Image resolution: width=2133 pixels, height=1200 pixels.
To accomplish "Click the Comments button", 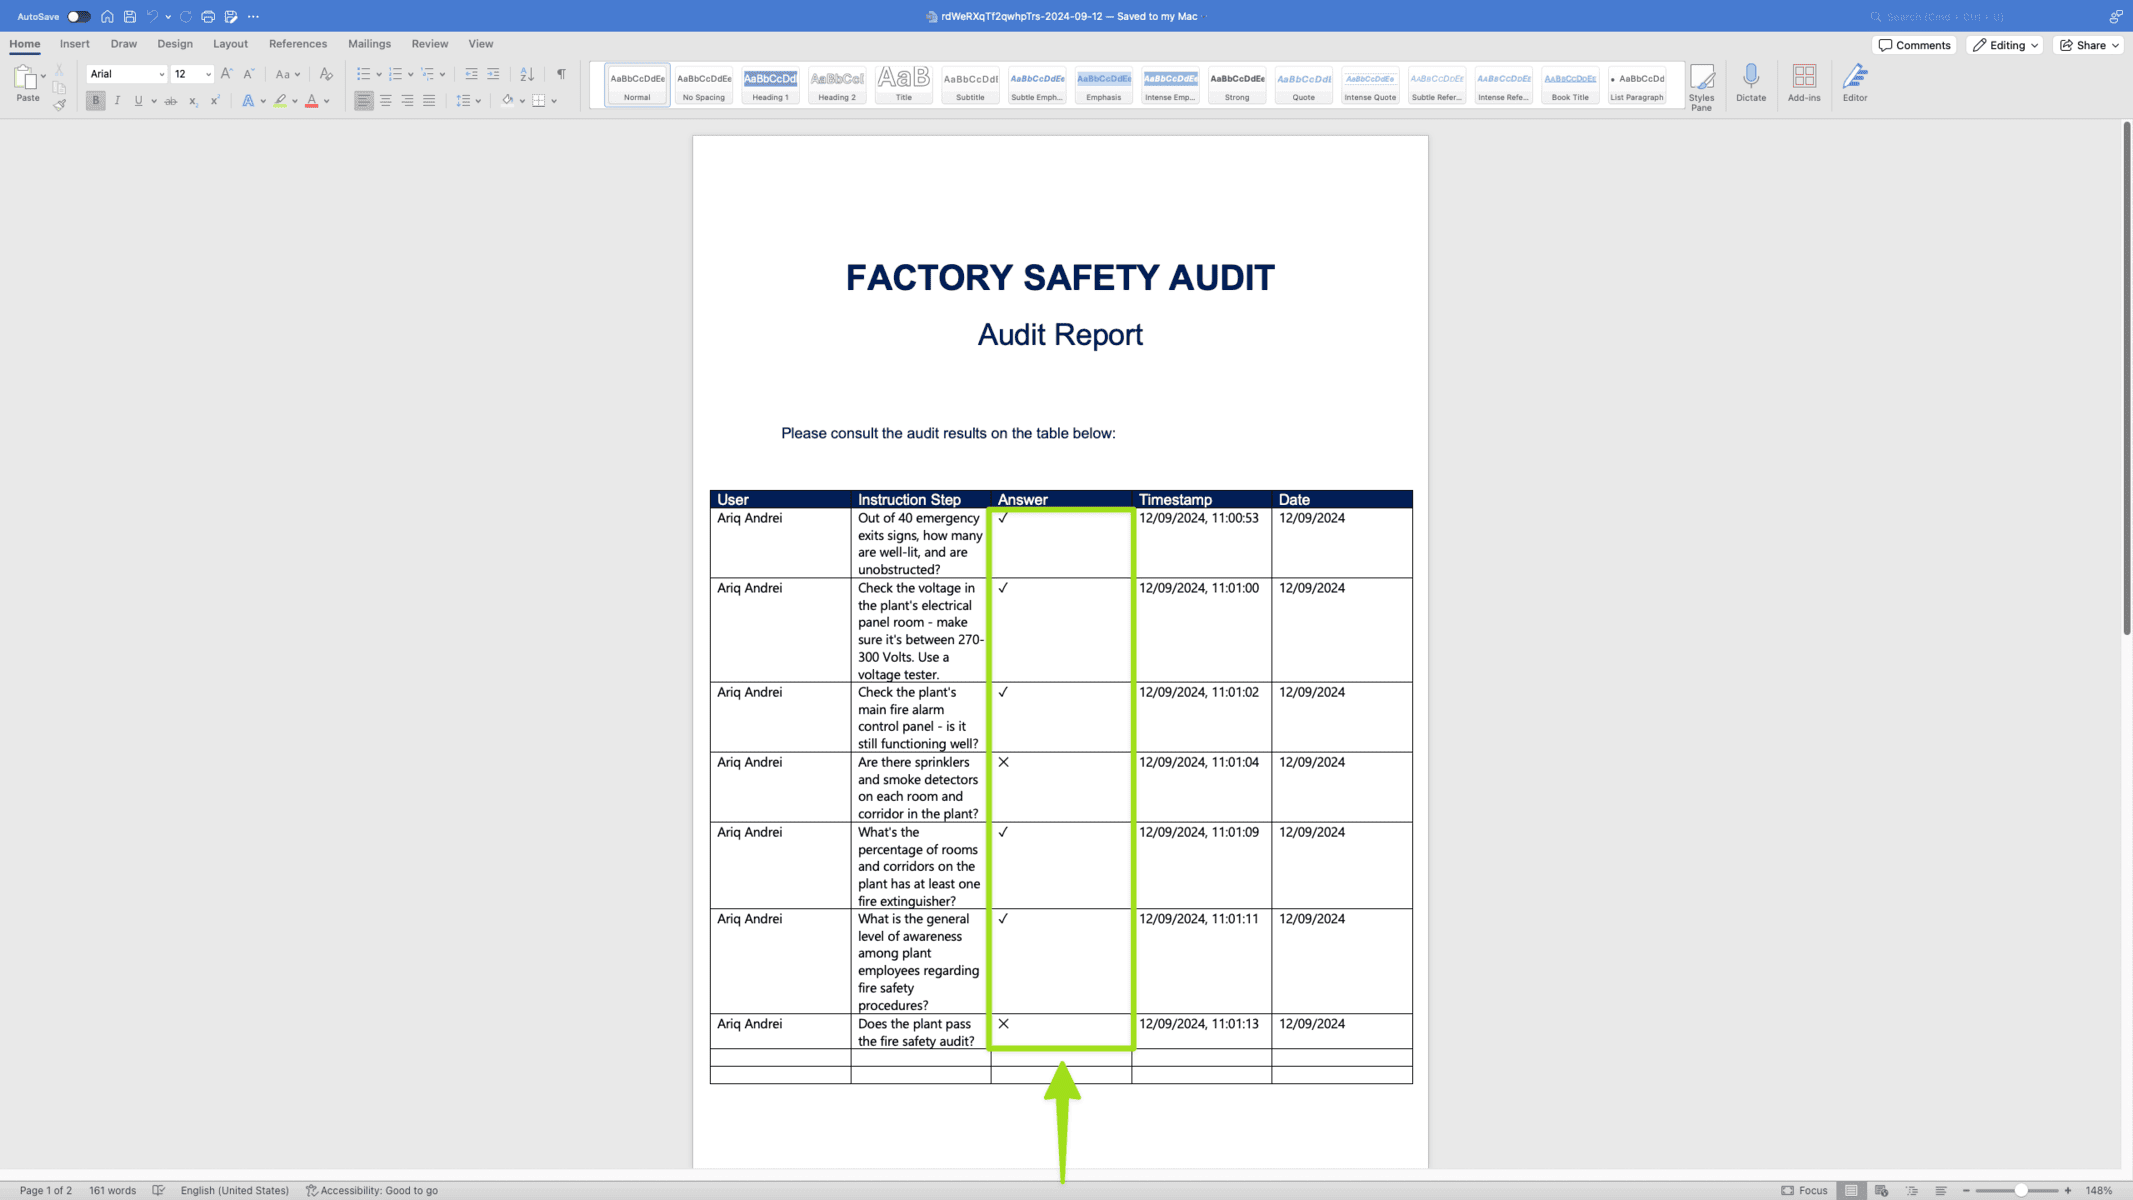I will coord(1913,45).
